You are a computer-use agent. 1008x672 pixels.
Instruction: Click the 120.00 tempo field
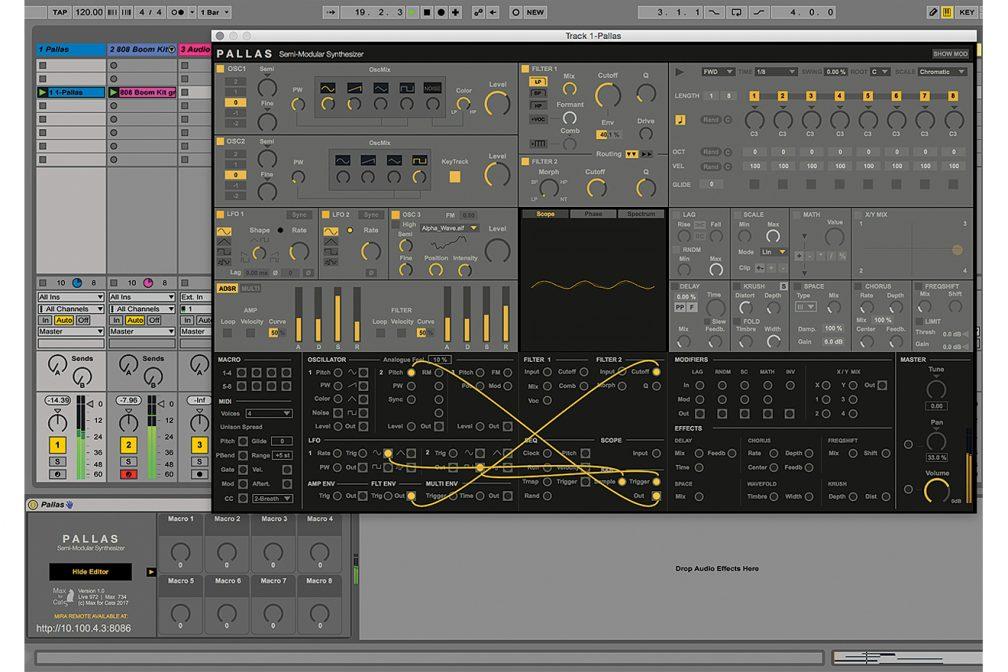pos(89,12)
